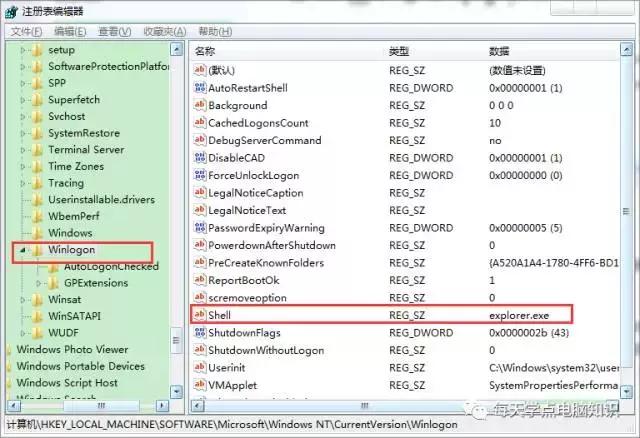Select the LegalNoticeCaption value entry
Viewport: 640px width, 438px height.
click(x=254, y=193)
